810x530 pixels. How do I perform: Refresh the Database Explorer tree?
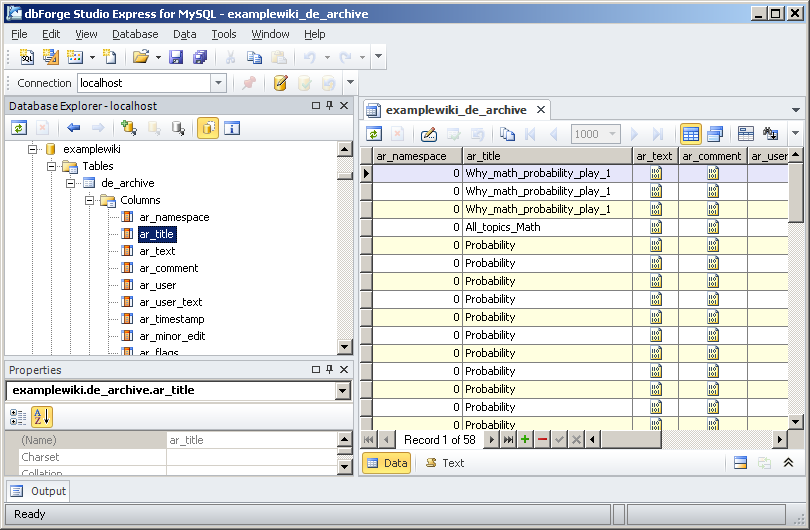coord(19,128)
